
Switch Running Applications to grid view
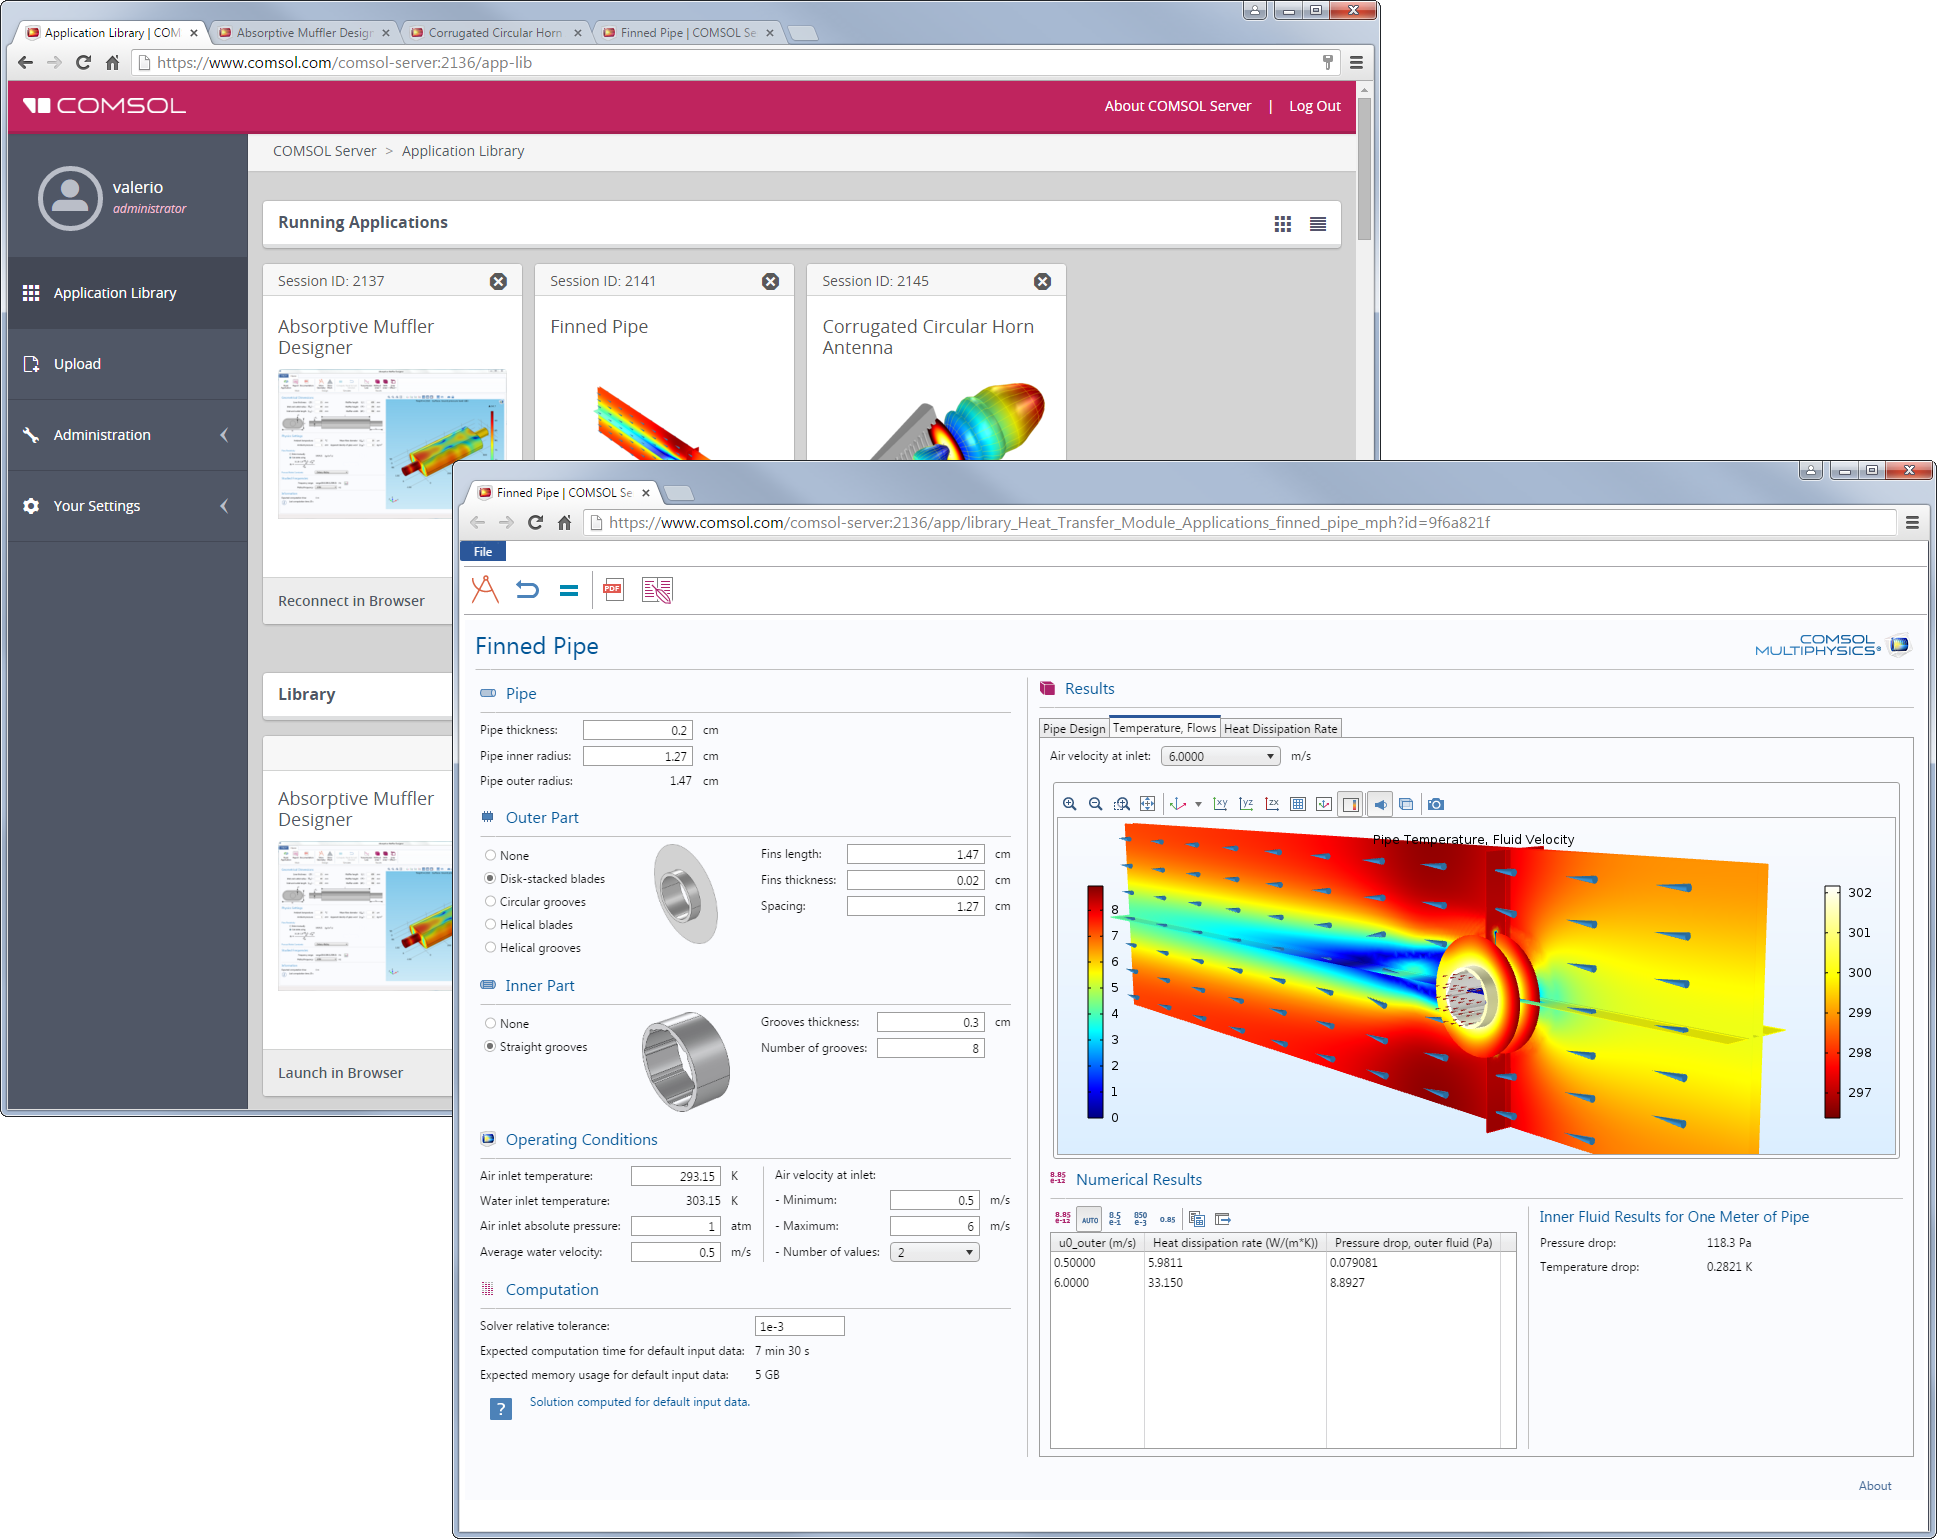(x=1283, y=224)
